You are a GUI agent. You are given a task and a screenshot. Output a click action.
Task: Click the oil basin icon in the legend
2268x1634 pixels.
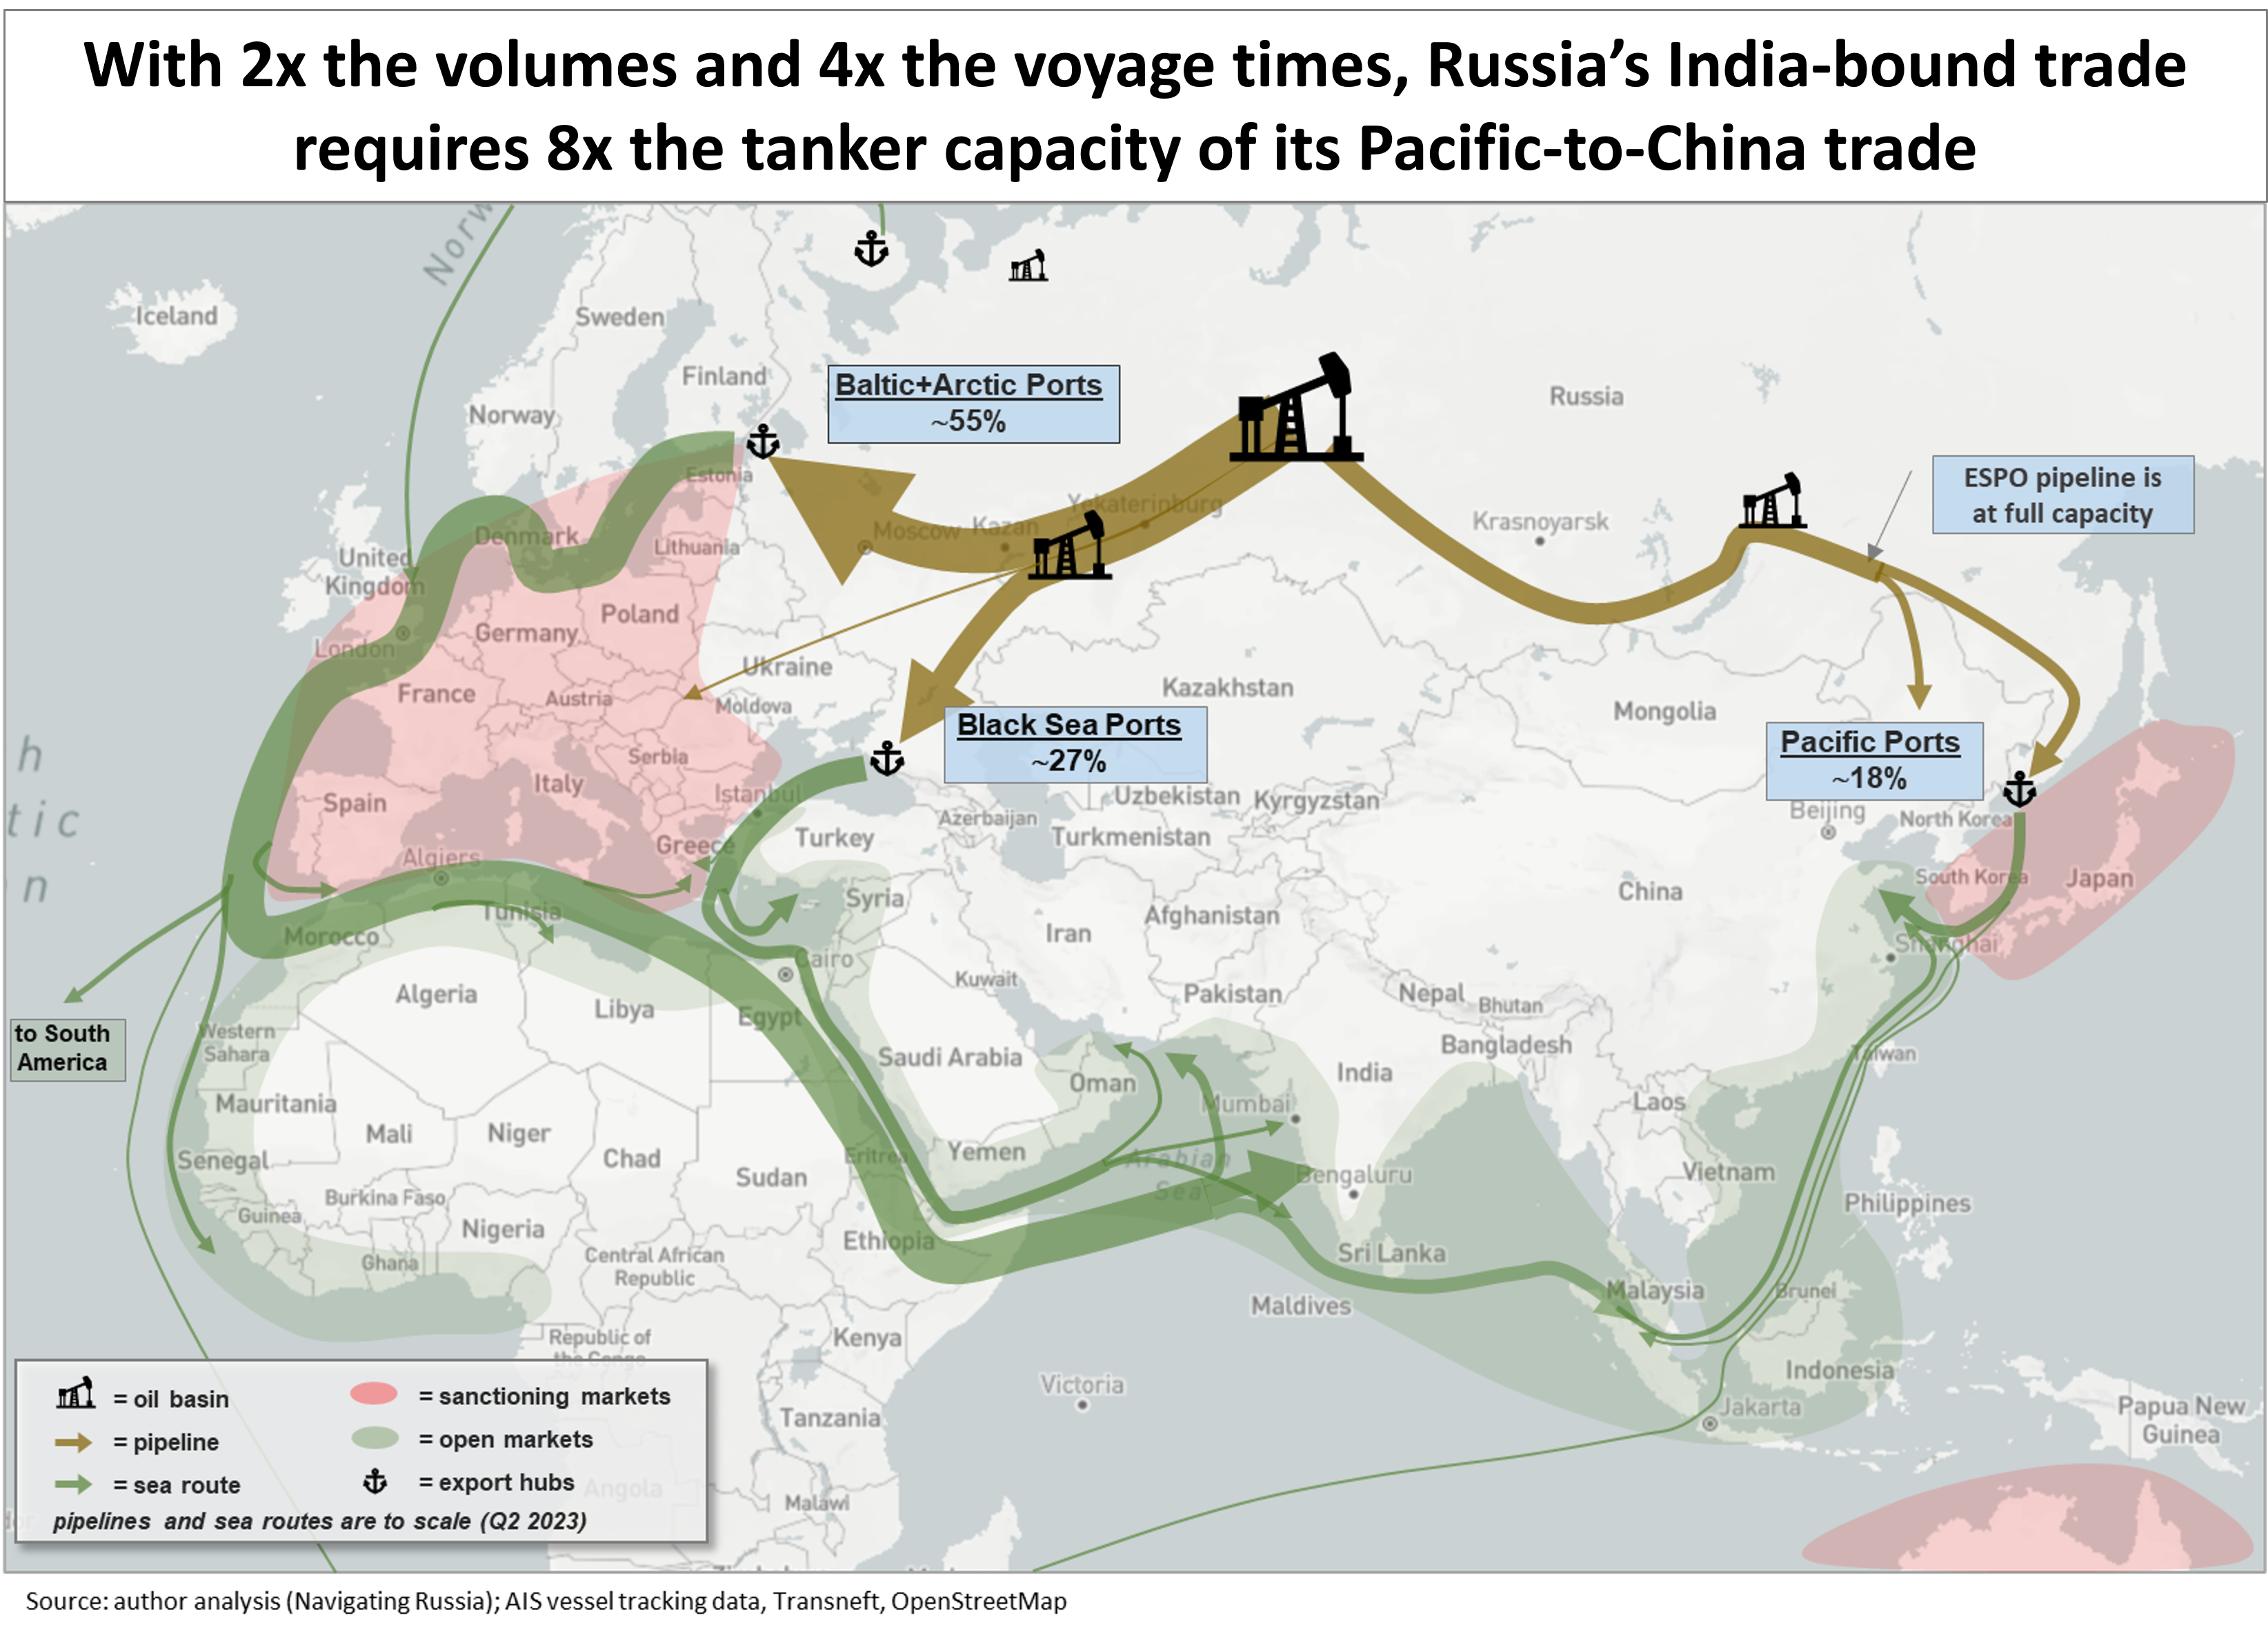pyautogui.click(x=76, y=1393)
